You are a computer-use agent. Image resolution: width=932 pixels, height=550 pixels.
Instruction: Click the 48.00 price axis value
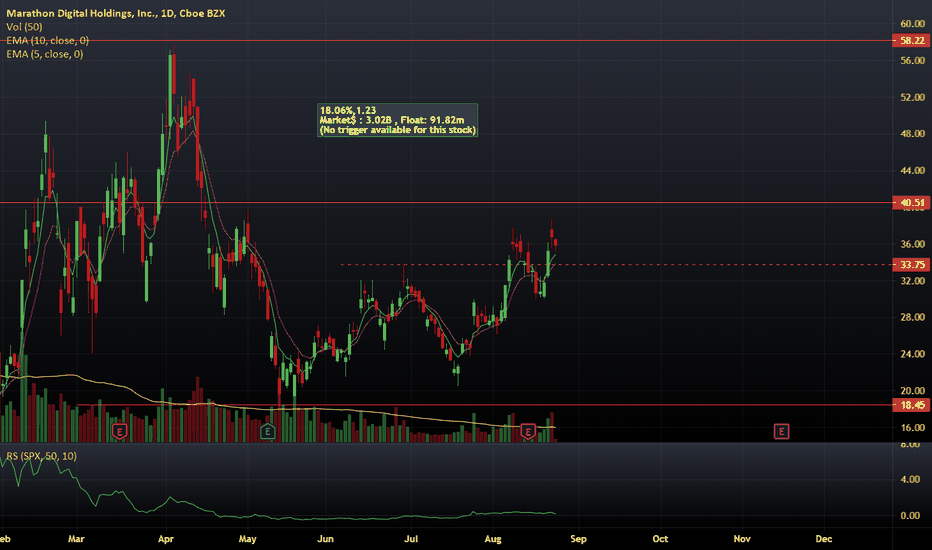tap(912, 134)
